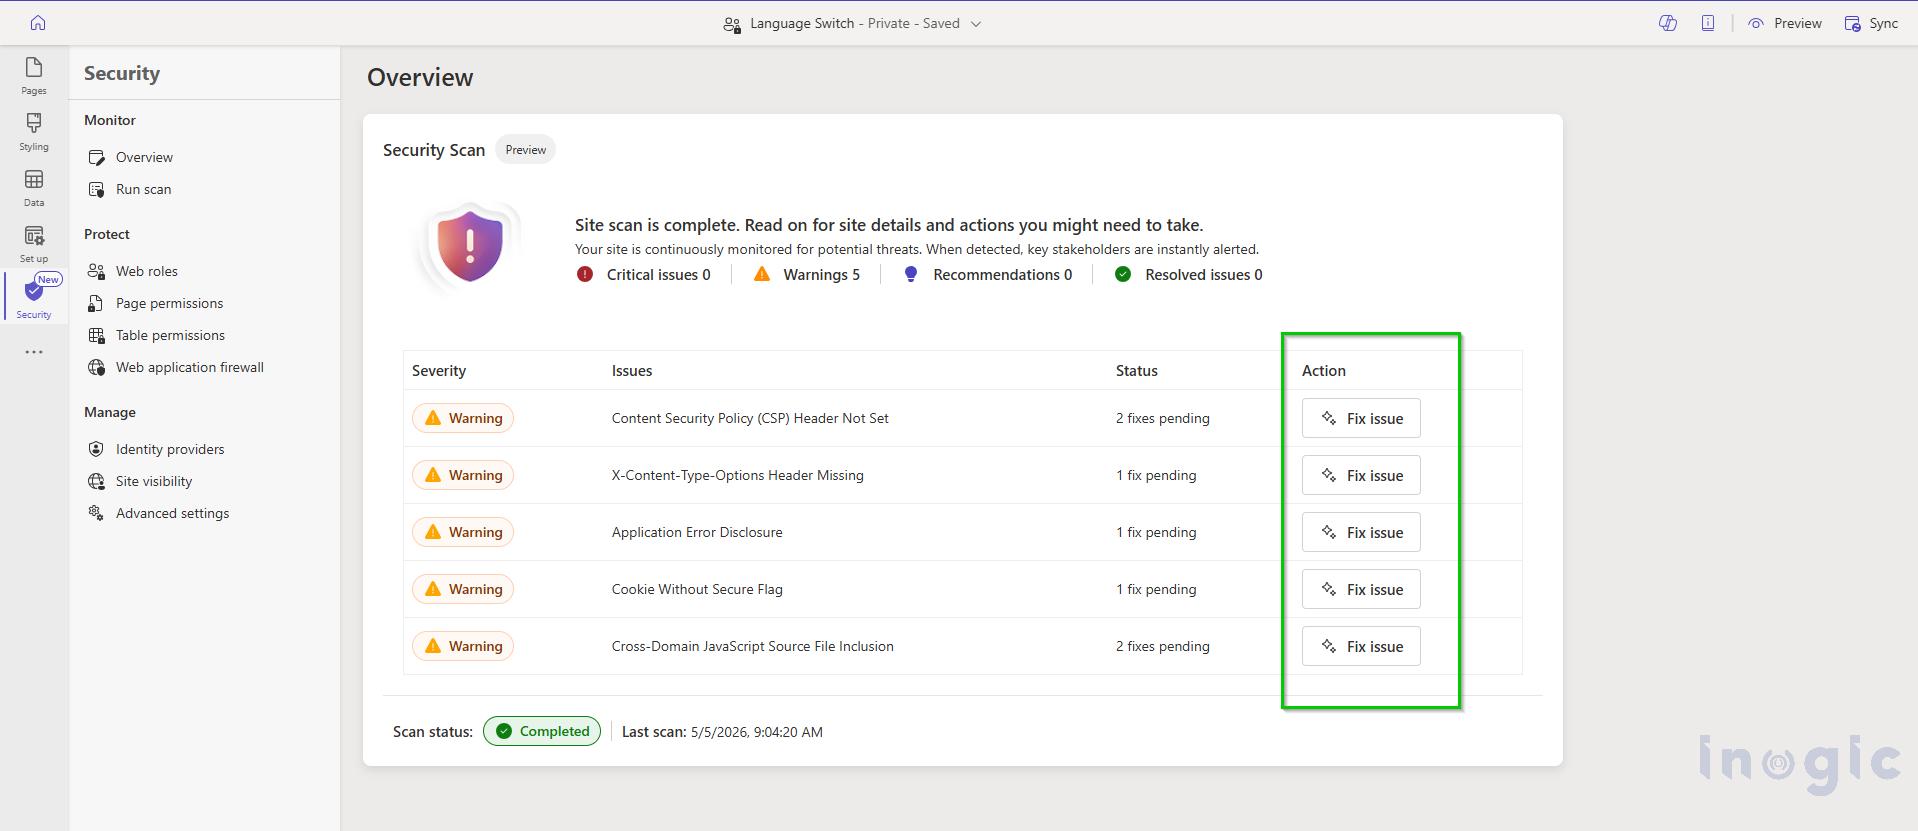This screenshot has height=831, width=1918.
Task: Click 'Warnings 5' counter
Action: coord(806,274)
